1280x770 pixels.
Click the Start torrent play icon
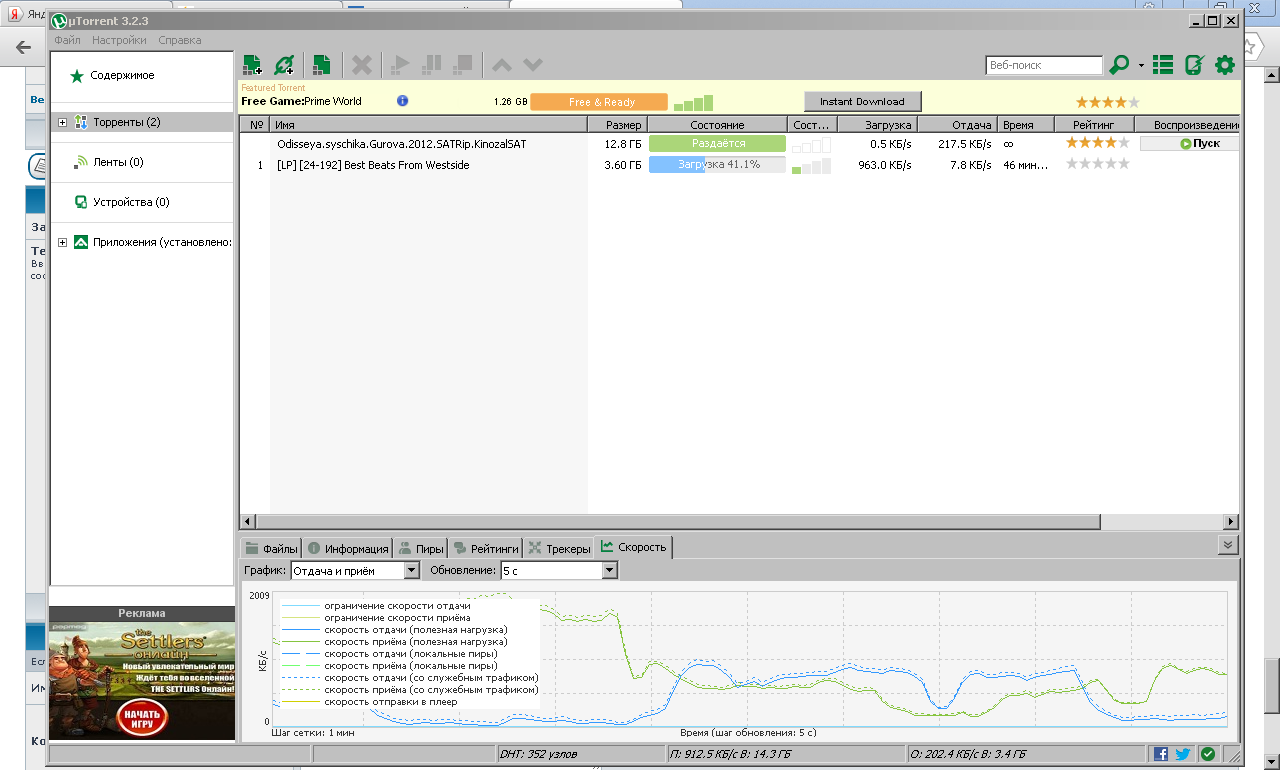pos(399,65)
